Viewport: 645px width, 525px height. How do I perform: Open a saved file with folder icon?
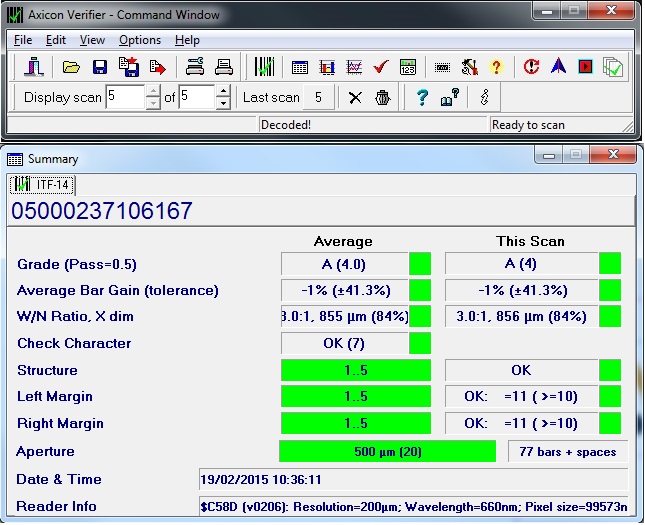point(71,67)
